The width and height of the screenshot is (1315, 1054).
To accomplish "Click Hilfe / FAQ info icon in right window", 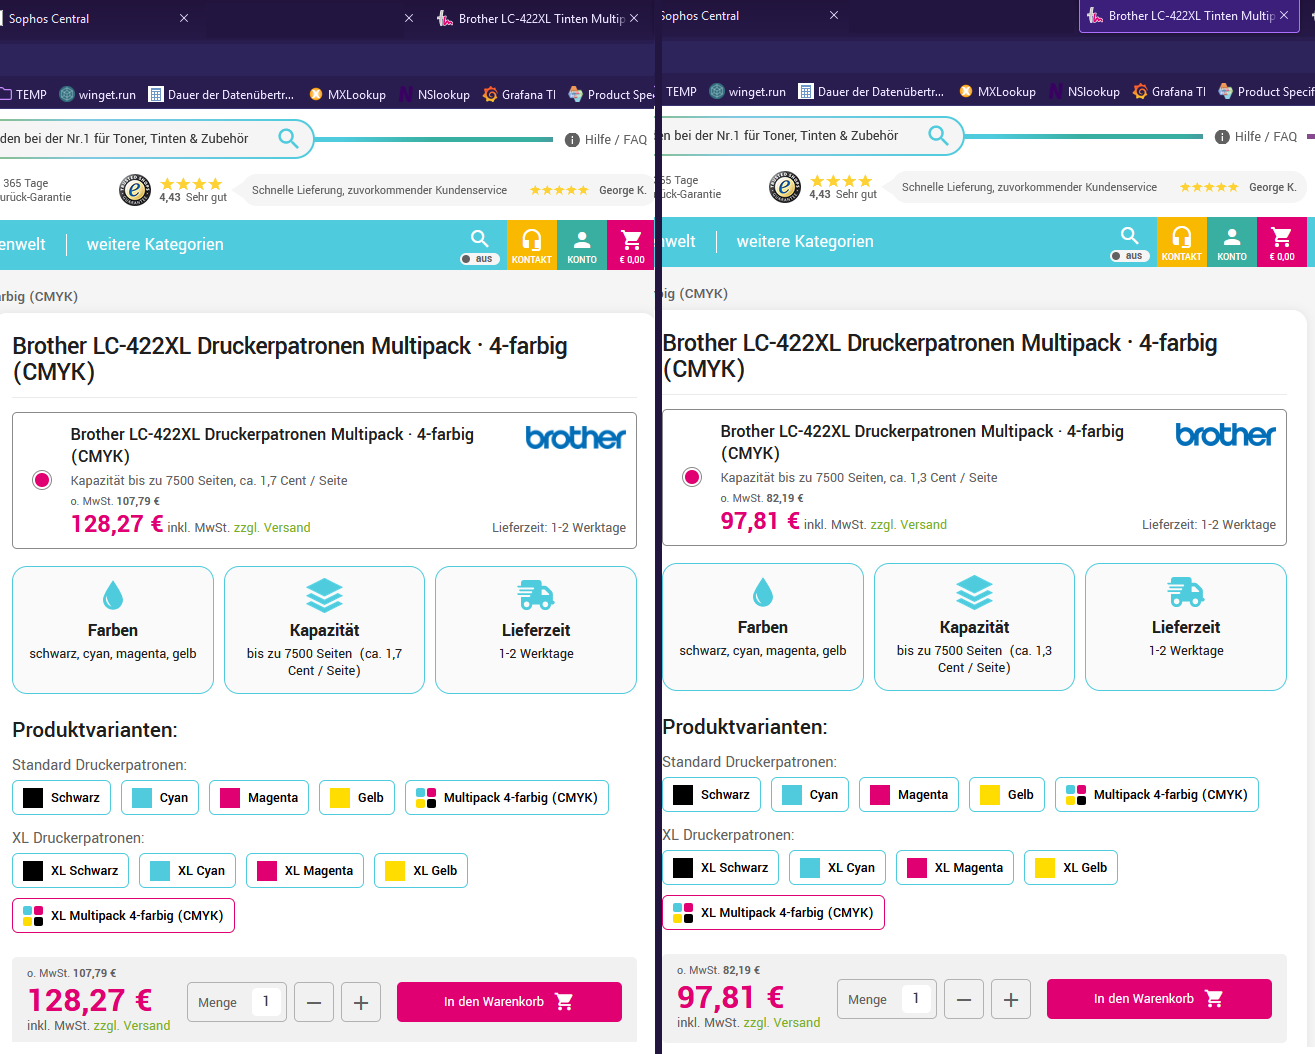I will (x=1222, y=137).
